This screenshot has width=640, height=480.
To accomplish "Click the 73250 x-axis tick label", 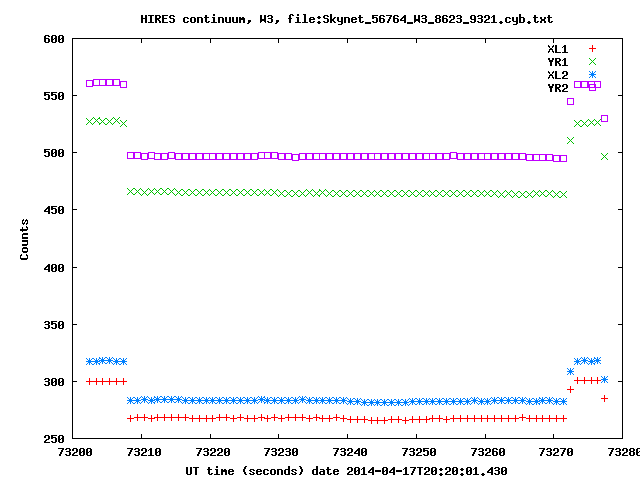I will pos(419,452).
